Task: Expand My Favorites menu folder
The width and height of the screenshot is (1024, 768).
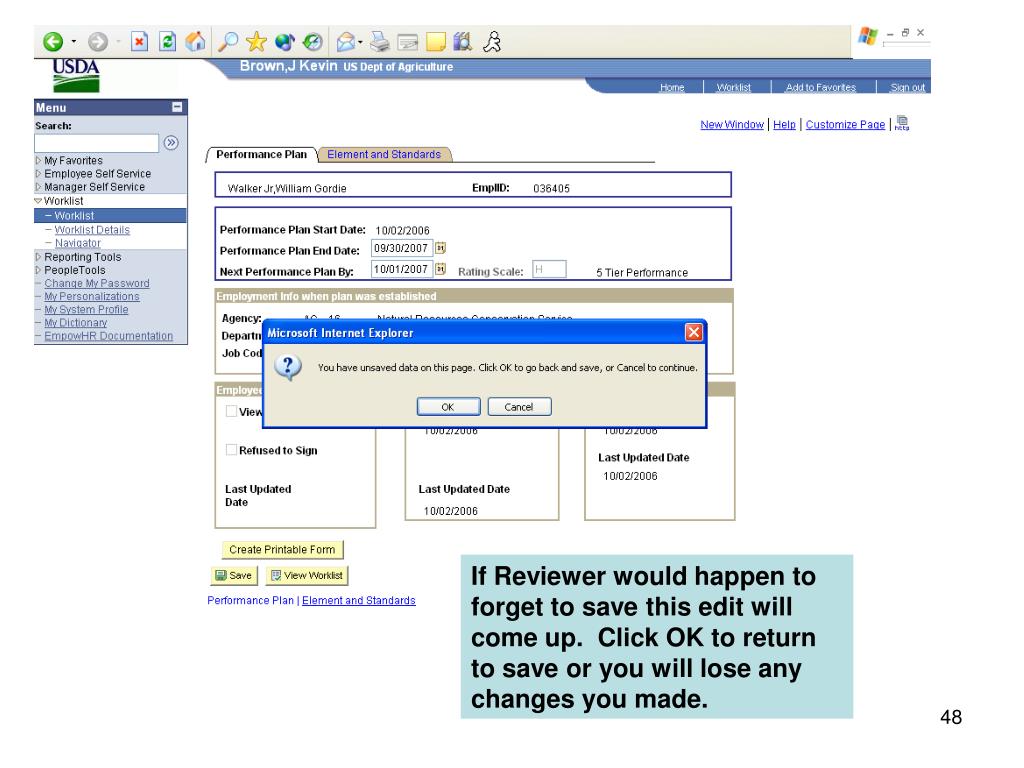Action: 39,160
